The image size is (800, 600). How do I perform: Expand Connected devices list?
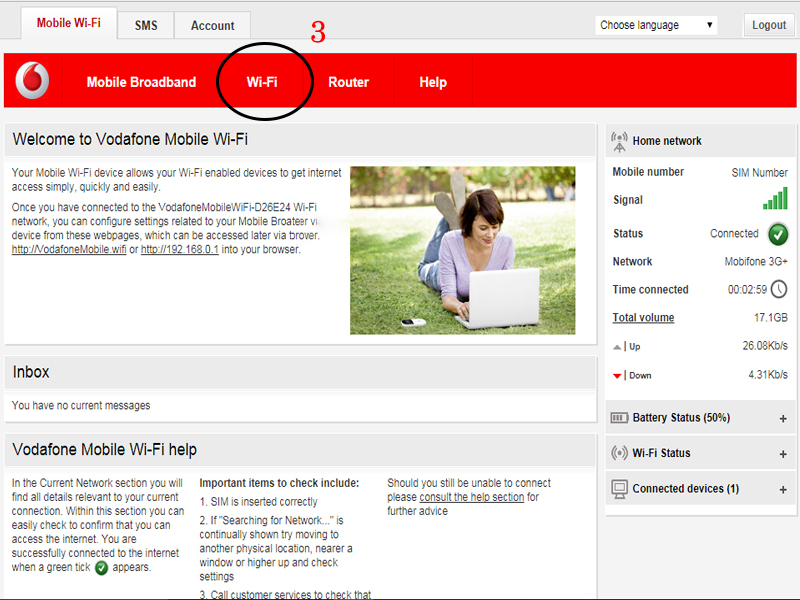(783, 490)
